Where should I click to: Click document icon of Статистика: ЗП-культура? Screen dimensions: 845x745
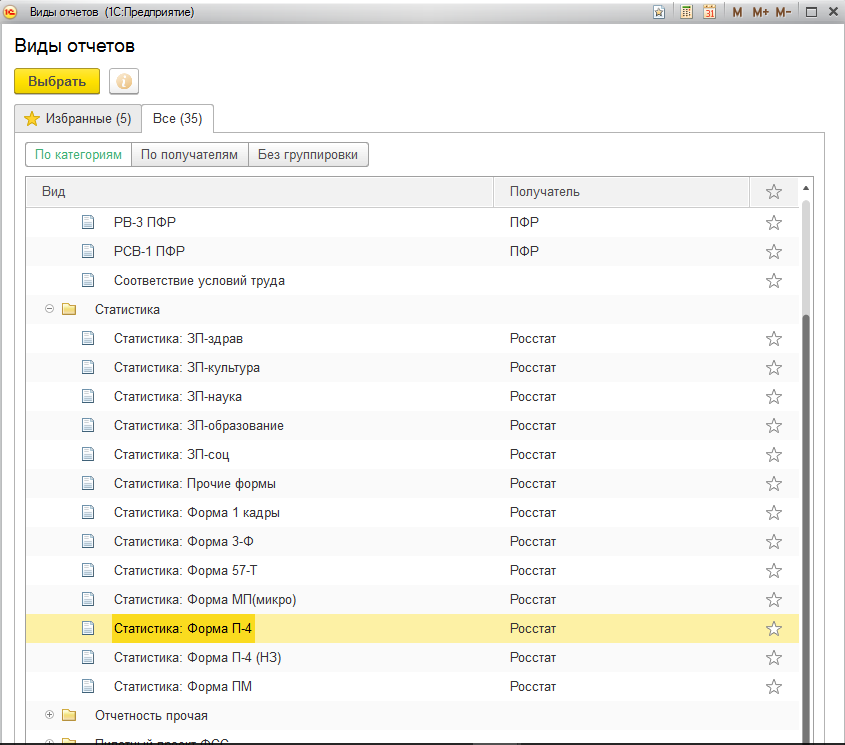click(x=88, y=368)
